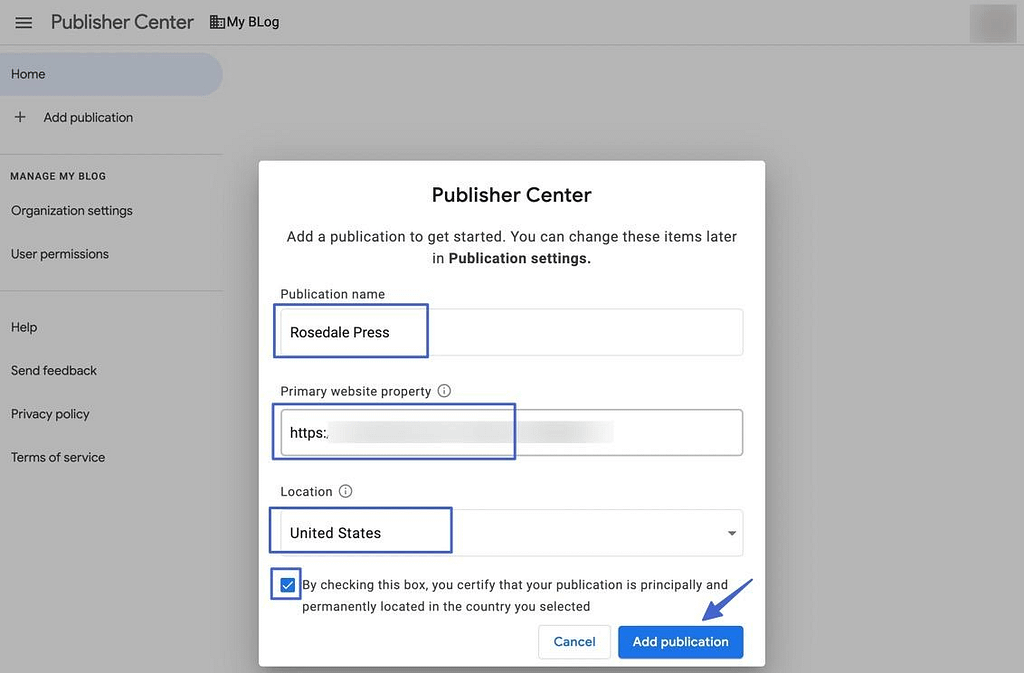Viewport: 1024px width, 673px height.
Task: Open Organization settings from the sidebar
Action: point(71,210)
